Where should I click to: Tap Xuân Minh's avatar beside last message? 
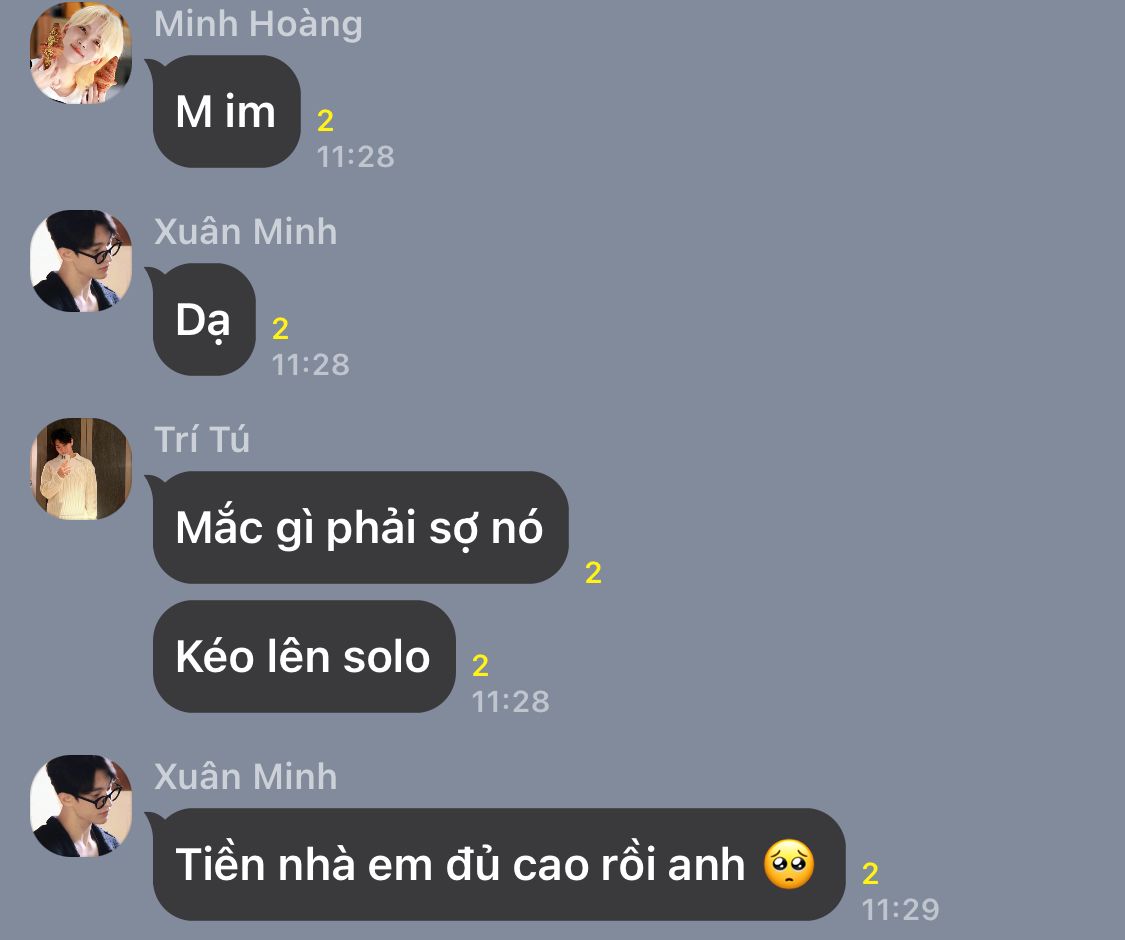point(81,806)
